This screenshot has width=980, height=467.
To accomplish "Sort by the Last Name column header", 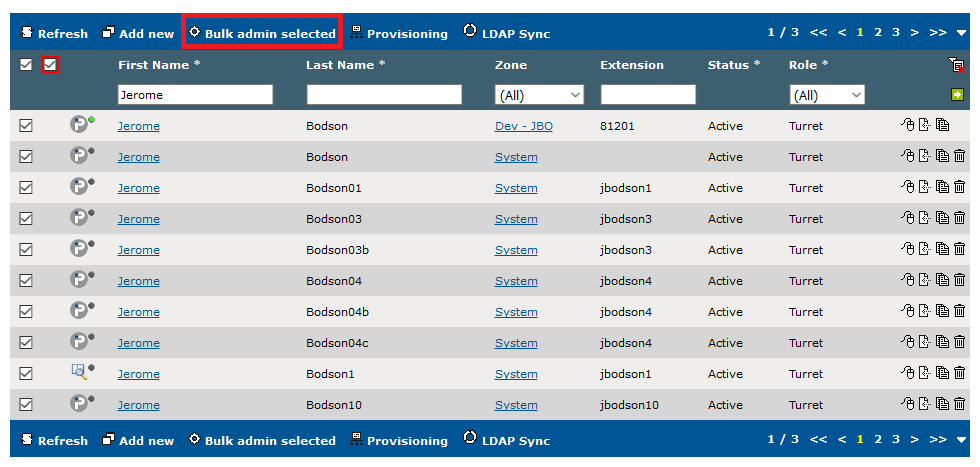I will coord(346,65).
